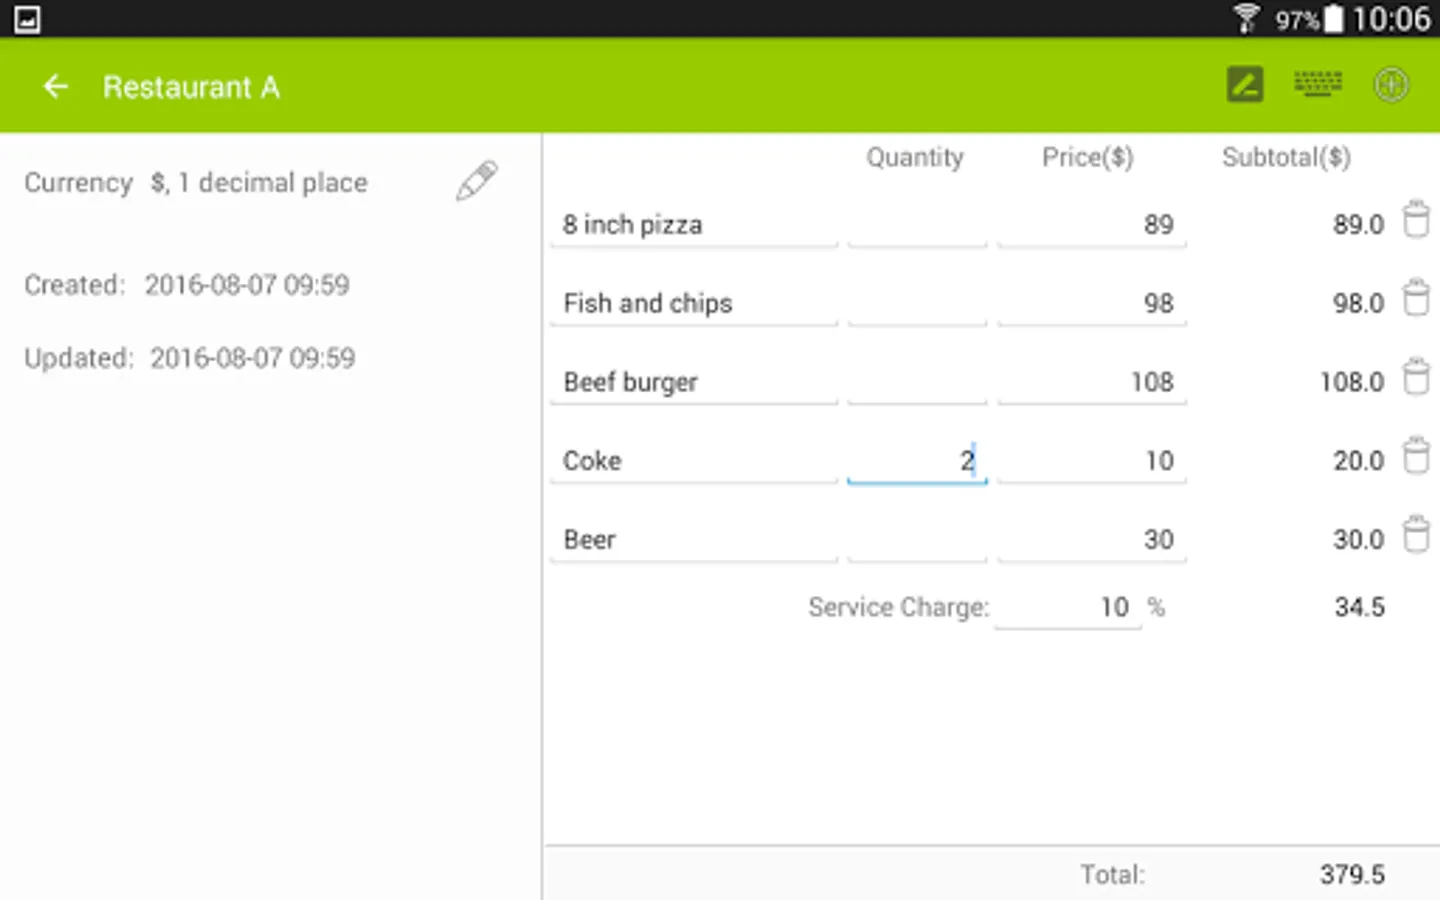Edit the Service Charge percentage field
1440x900 pixels.
[x=1068, y=607]
